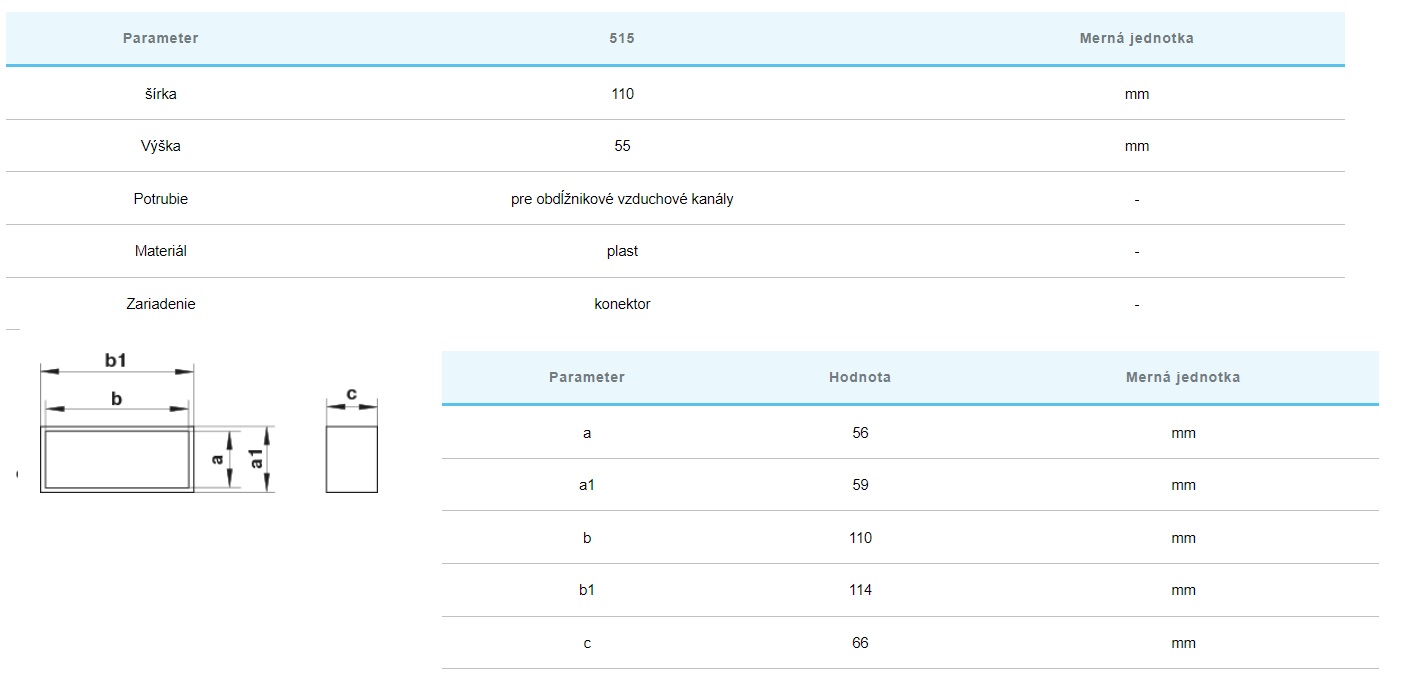
Task: Click 'Merná jednotka' header in top table
Action: point(1136,38)
